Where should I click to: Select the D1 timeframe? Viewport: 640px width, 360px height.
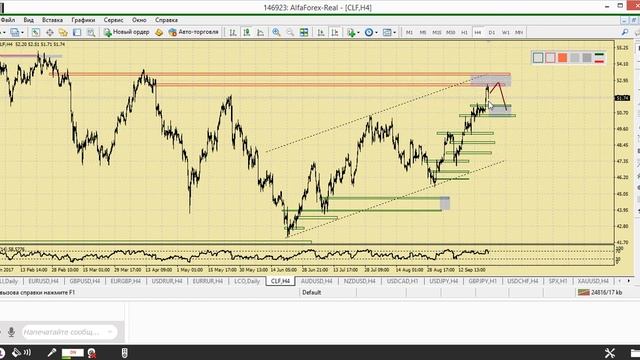[492, 32]
